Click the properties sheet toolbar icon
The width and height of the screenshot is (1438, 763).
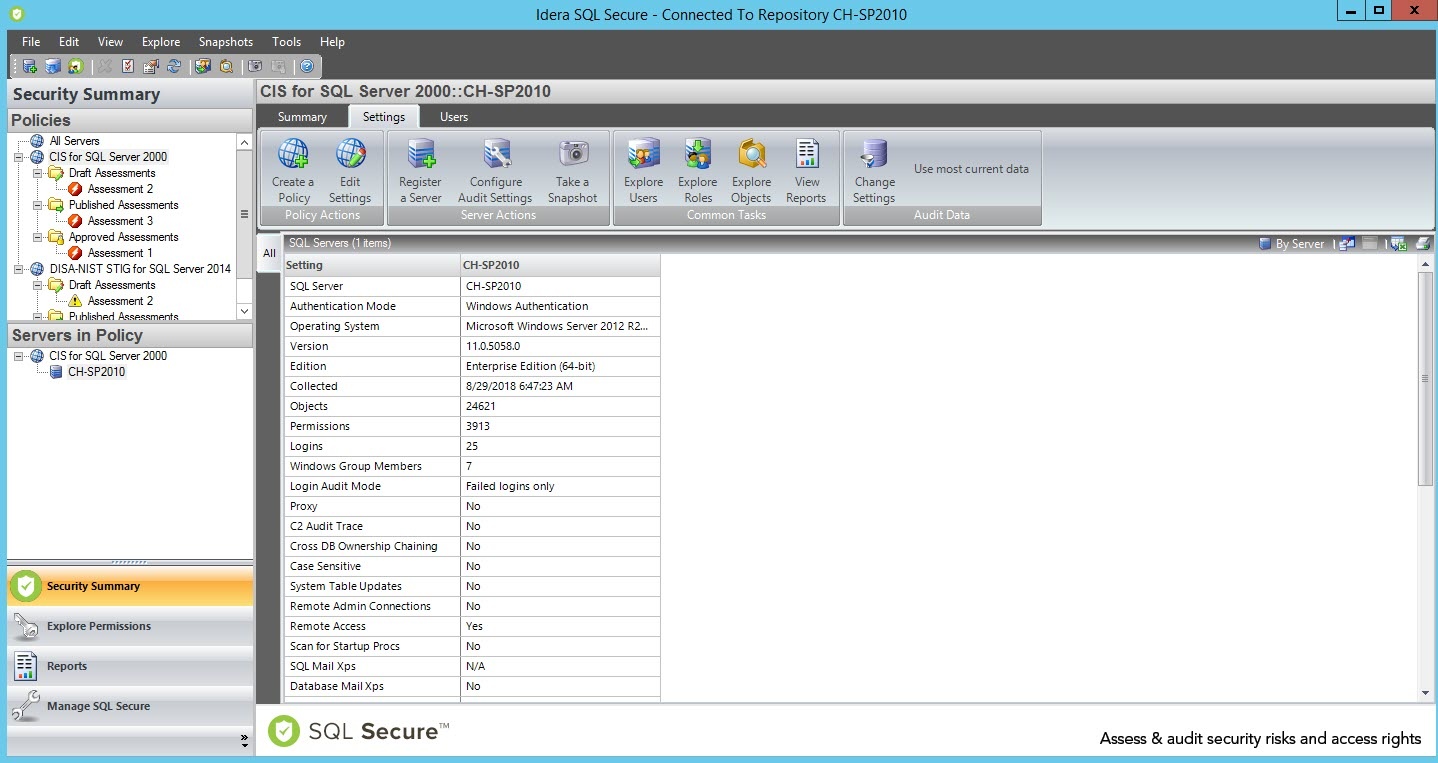151,66
